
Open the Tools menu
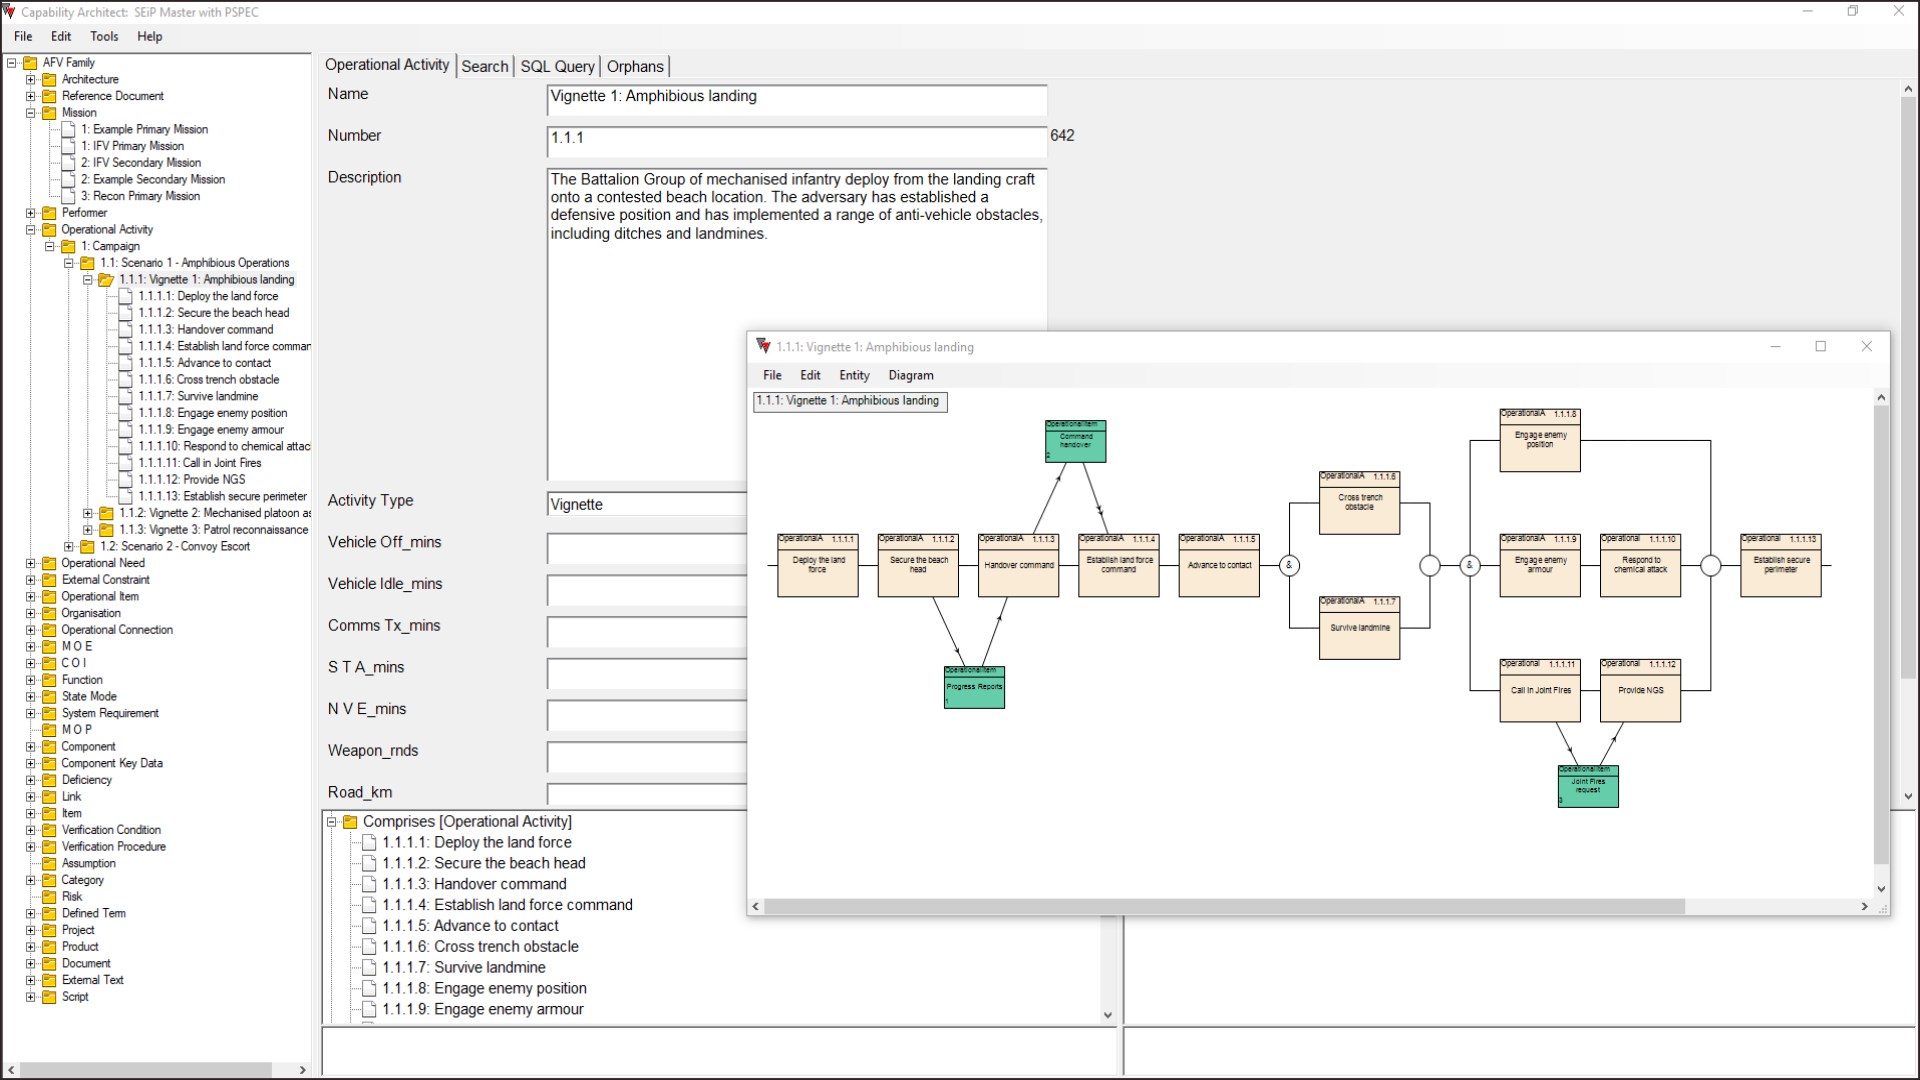(x=104, y=36)
